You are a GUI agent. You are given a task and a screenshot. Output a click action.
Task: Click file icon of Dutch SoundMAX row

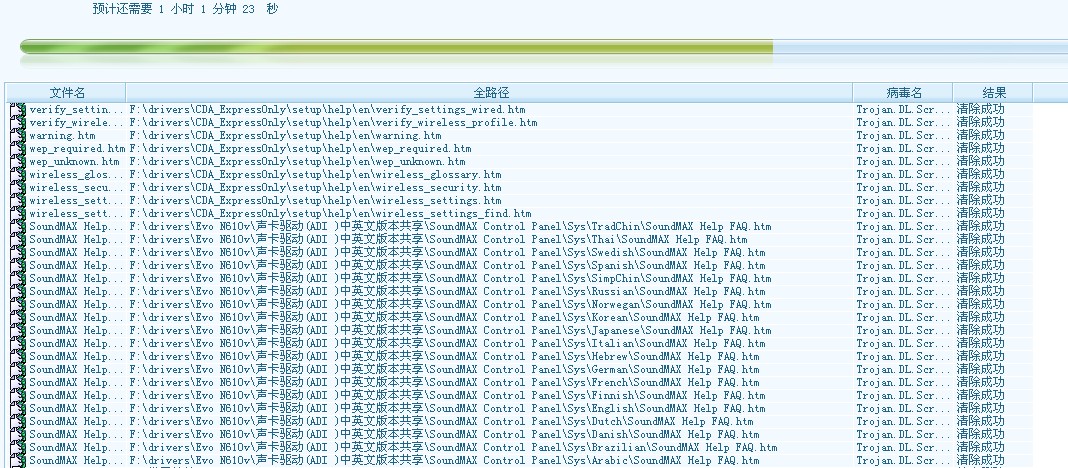pos(18,421)
